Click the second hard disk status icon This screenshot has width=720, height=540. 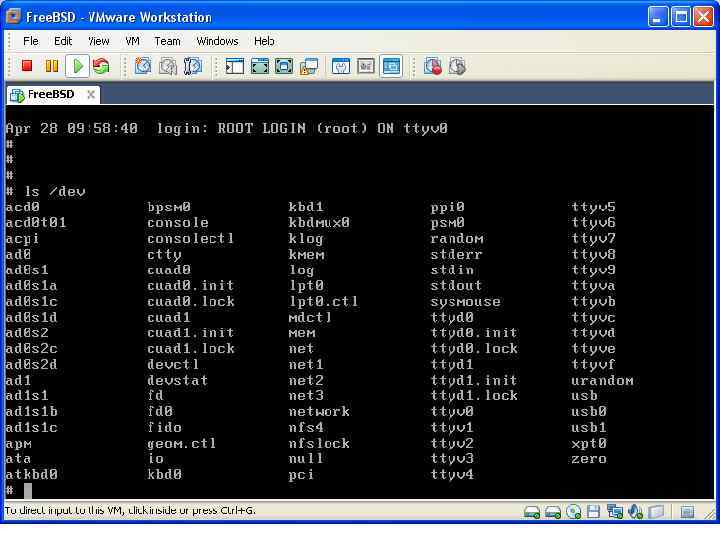tap(552, 512)
